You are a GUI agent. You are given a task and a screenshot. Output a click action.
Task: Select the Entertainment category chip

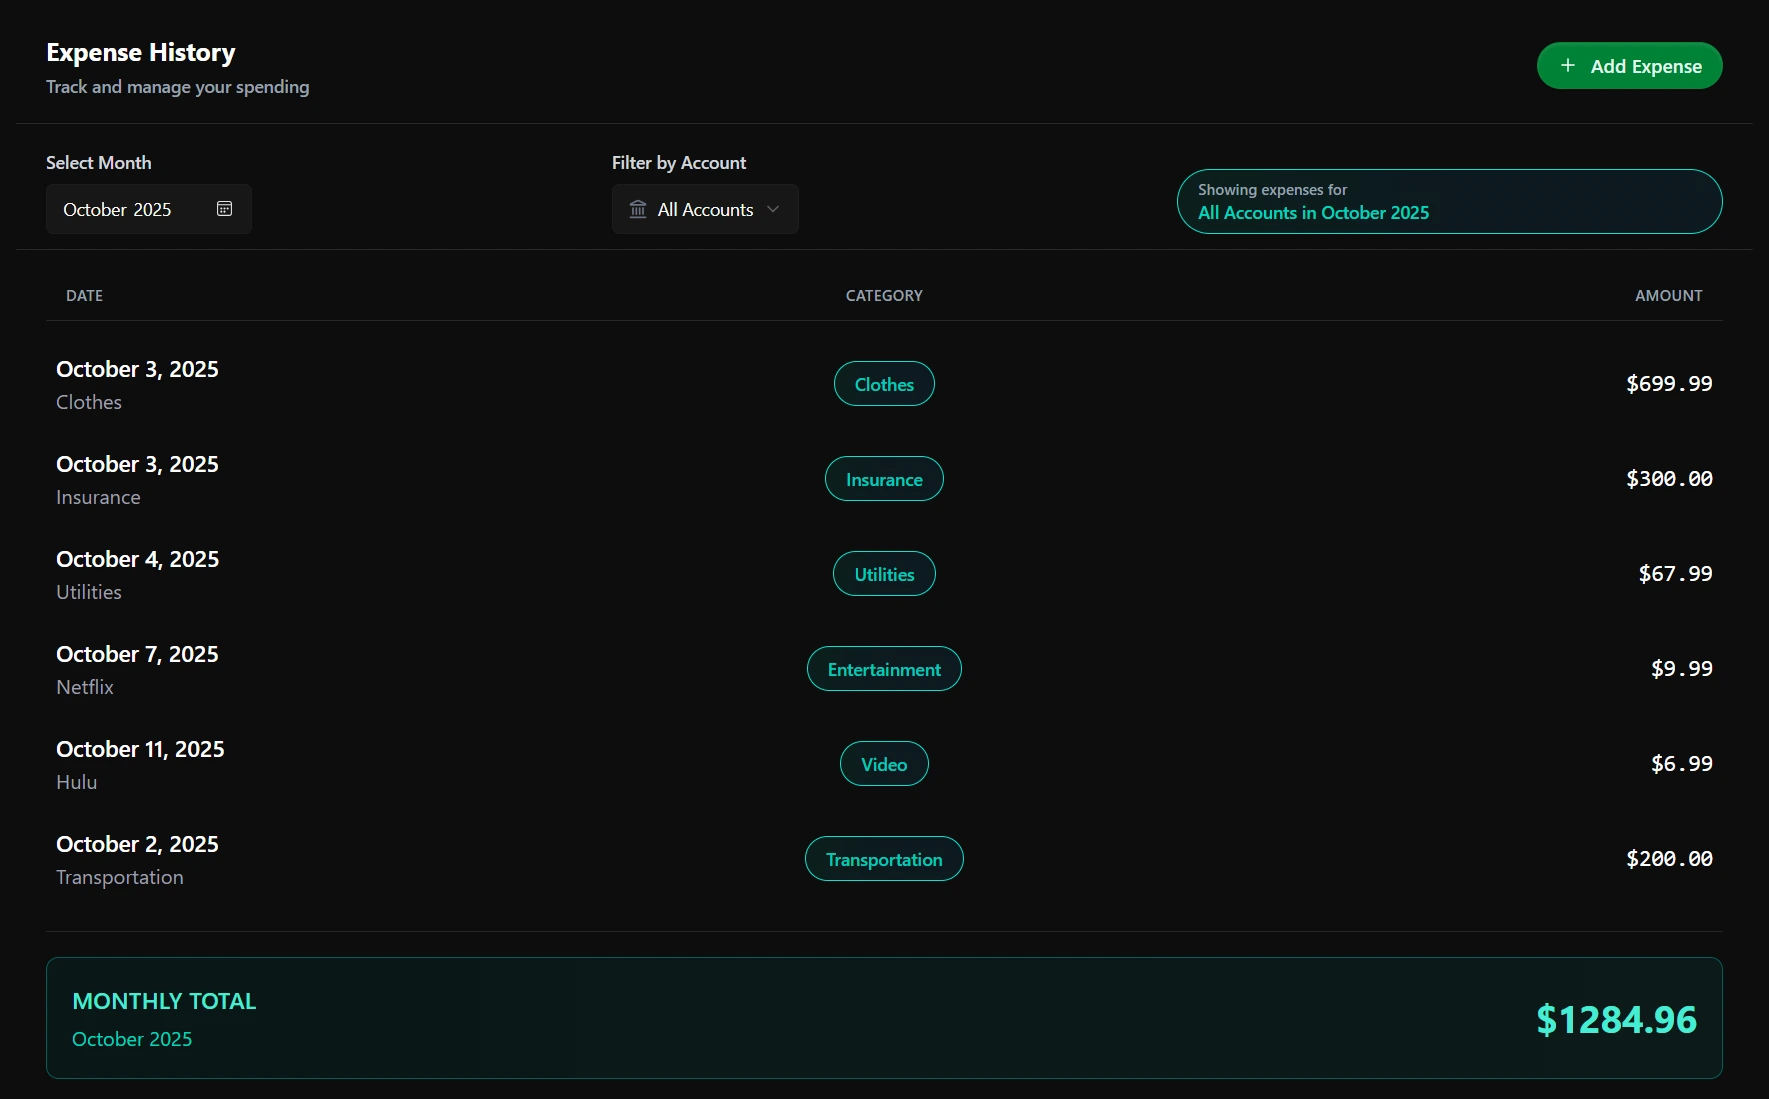[x=883, y=668]
